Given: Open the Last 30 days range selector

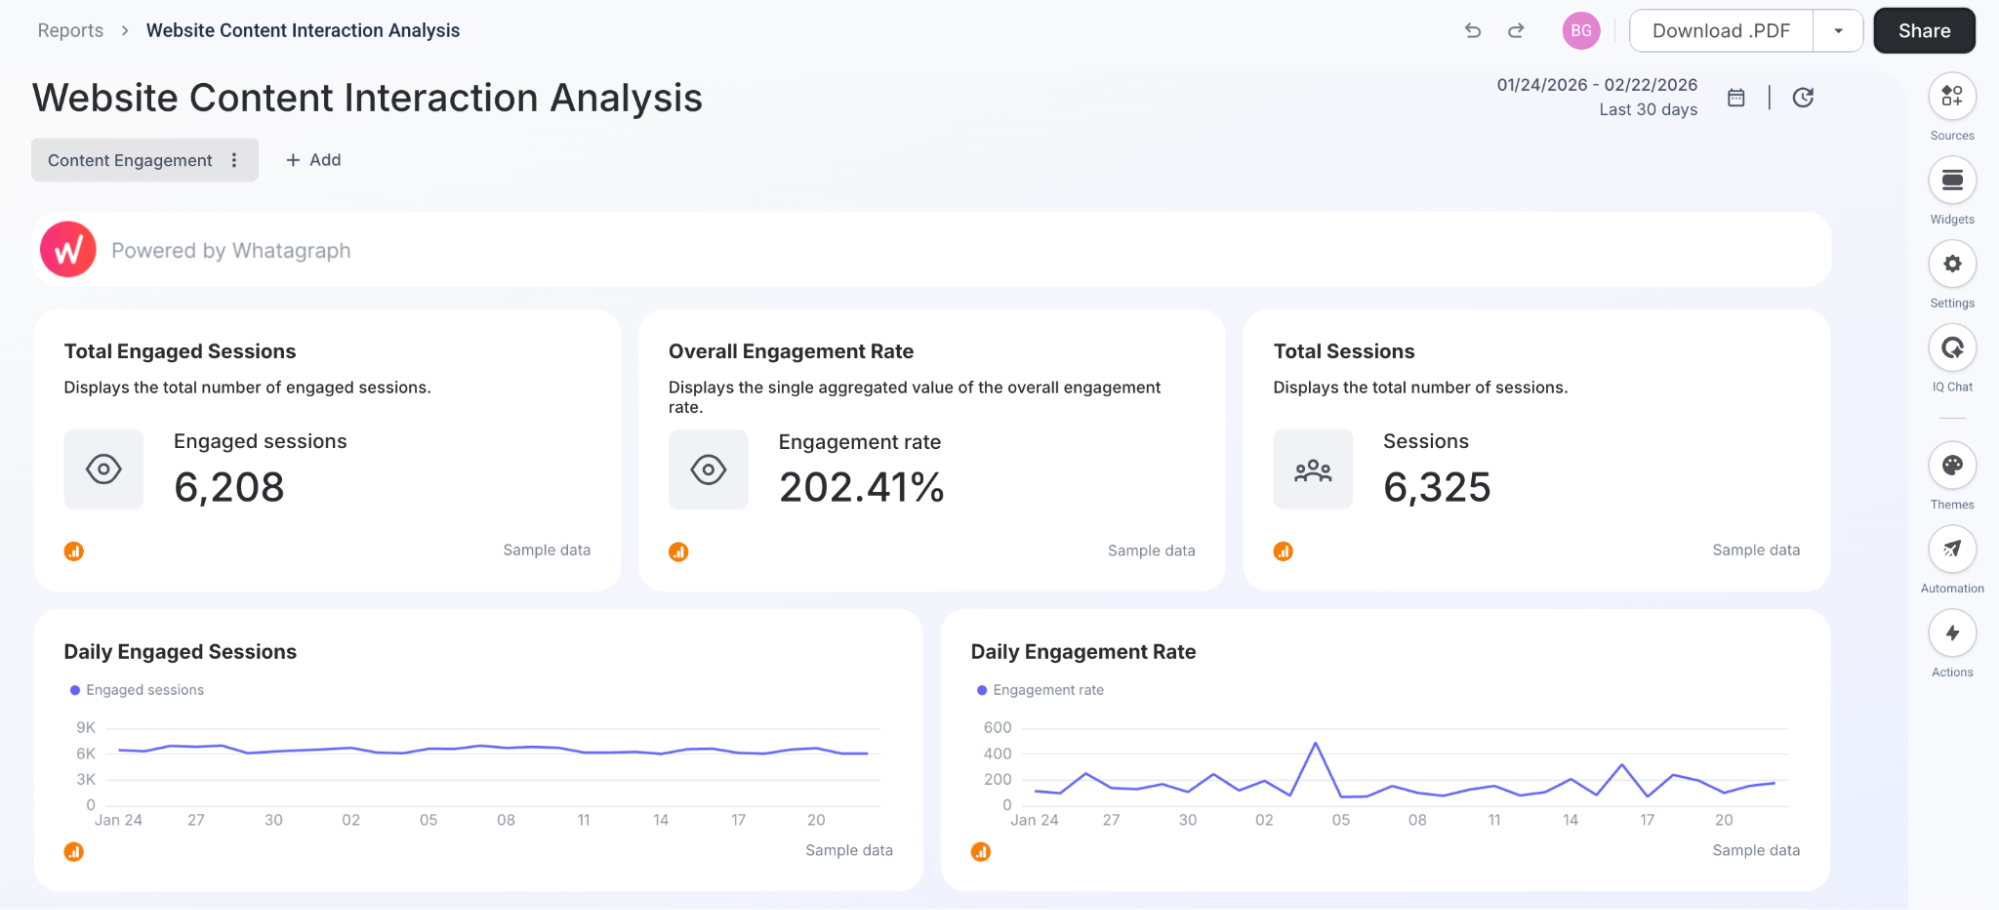Looking at the screenshot, I should (1647, 109).
